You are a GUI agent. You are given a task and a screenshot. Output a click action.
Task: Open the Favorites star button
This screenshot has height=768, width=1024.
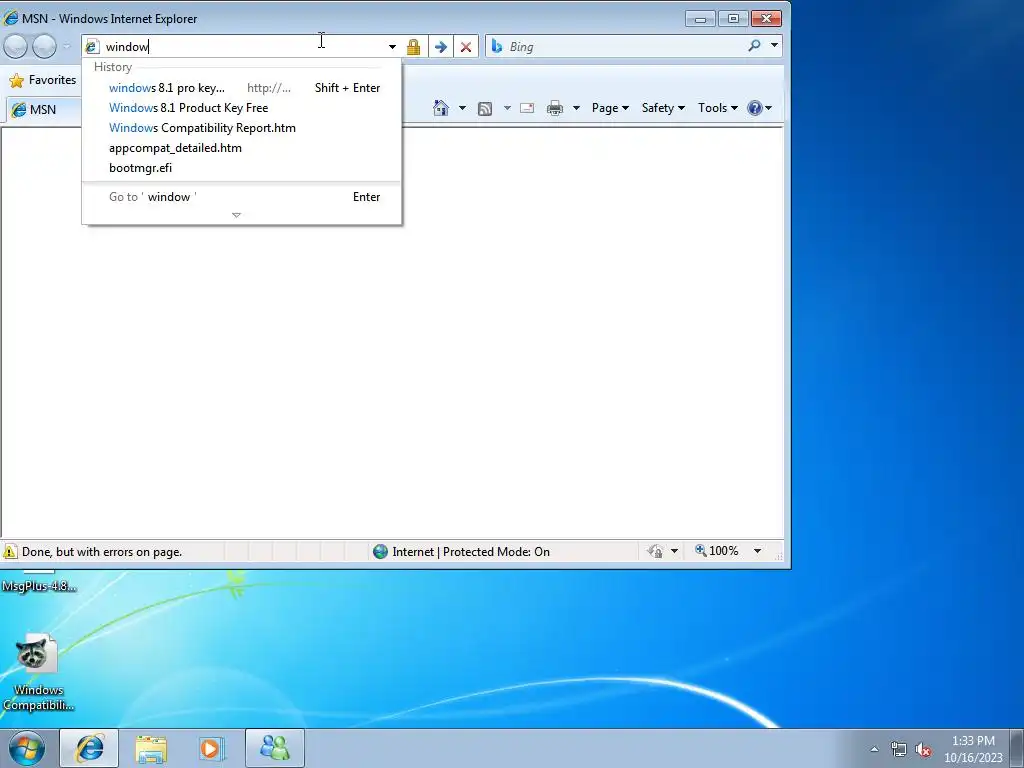coord(43,80)
